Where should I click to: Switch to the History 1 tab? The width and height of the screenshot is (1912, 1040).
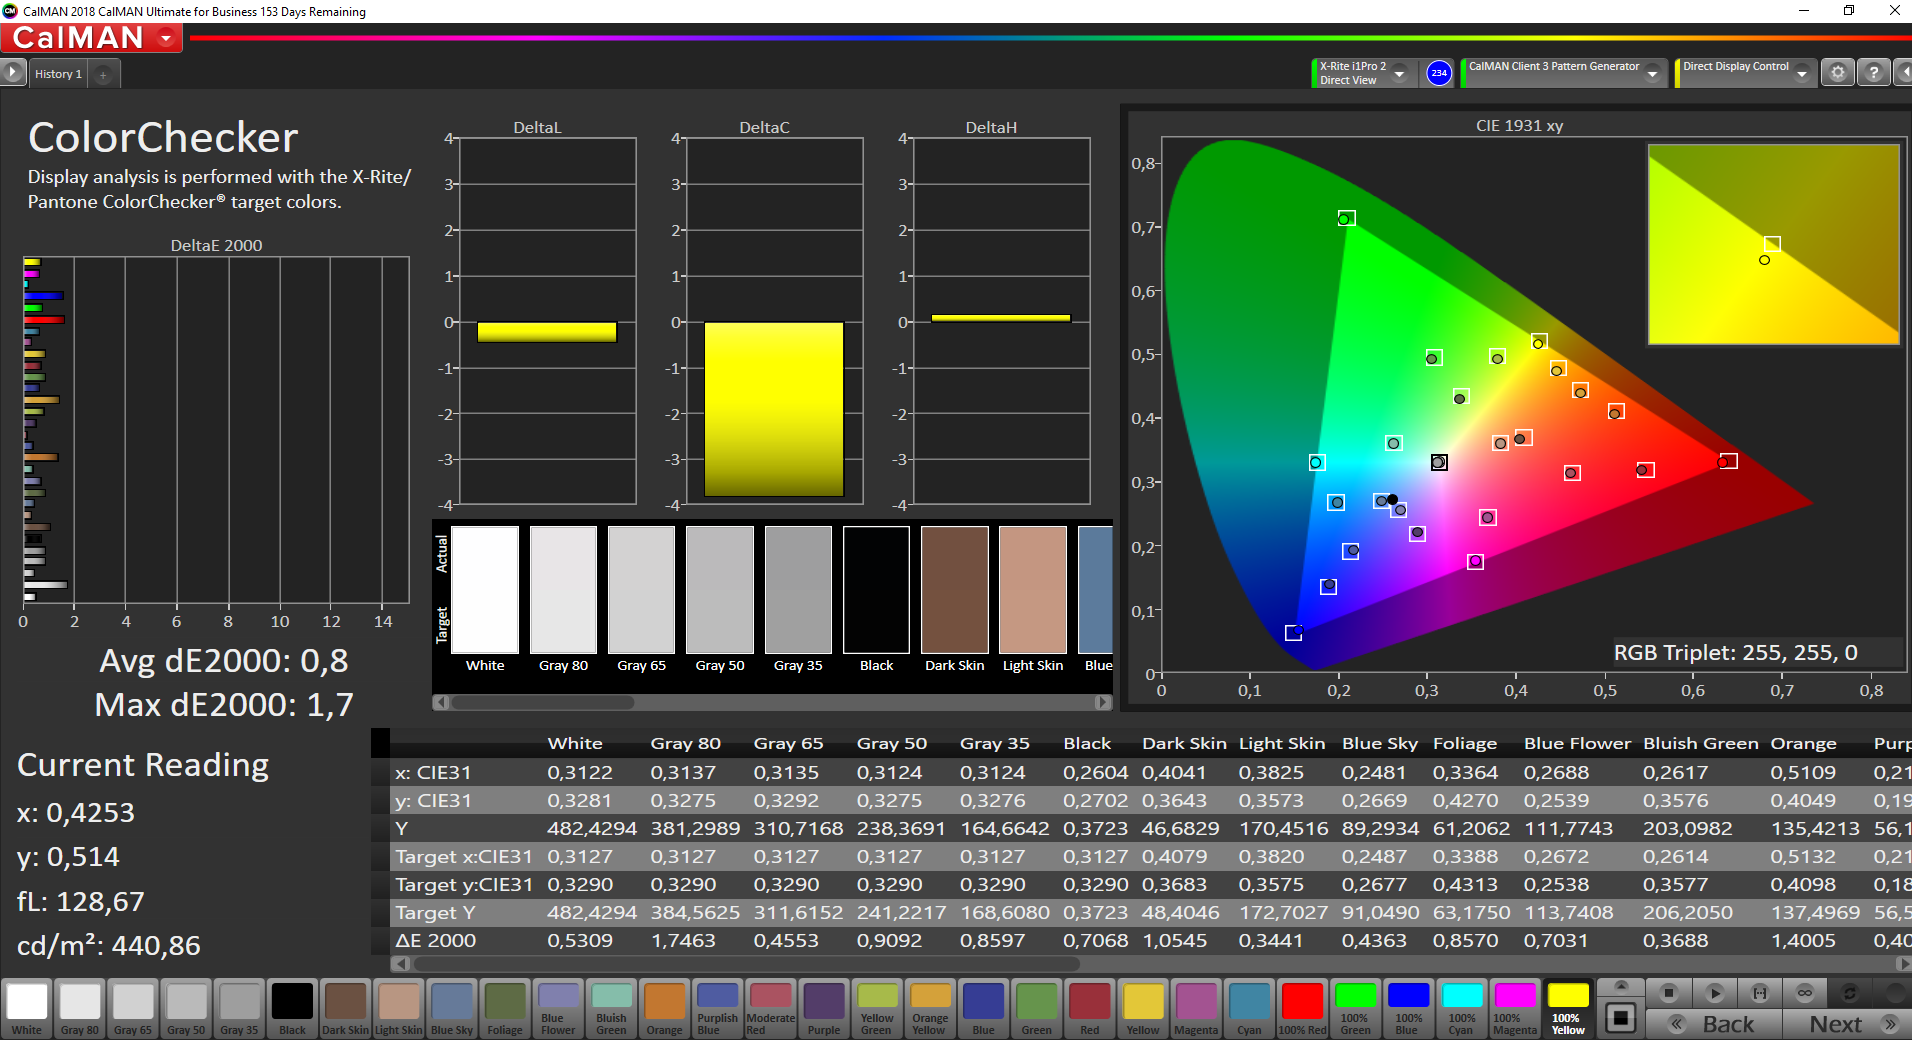(58, 74)
